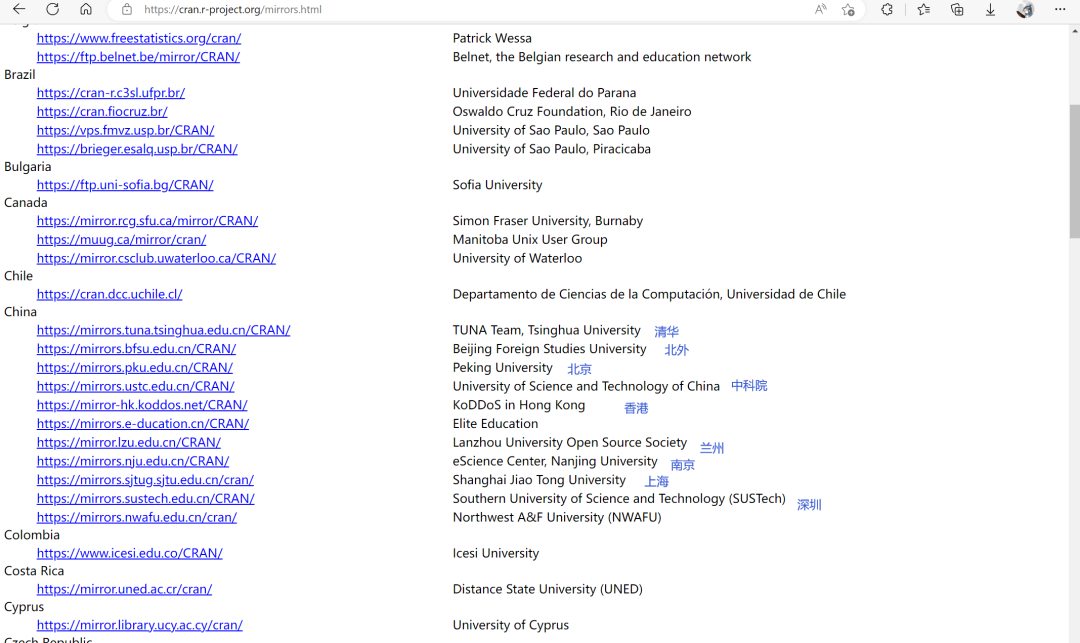
Task: Open the mirrors.e-ducation.cn CRAN link
Action: (x=143, y=423)
